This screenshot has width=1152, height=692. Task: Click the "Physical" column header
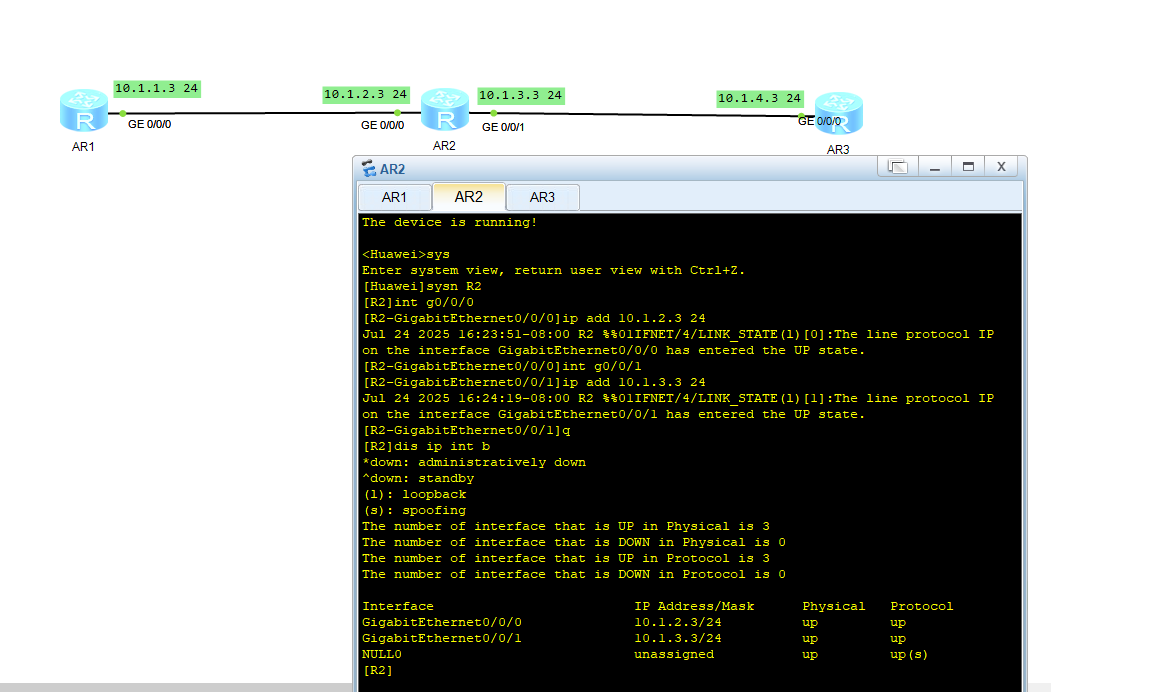tap(834, 606)
